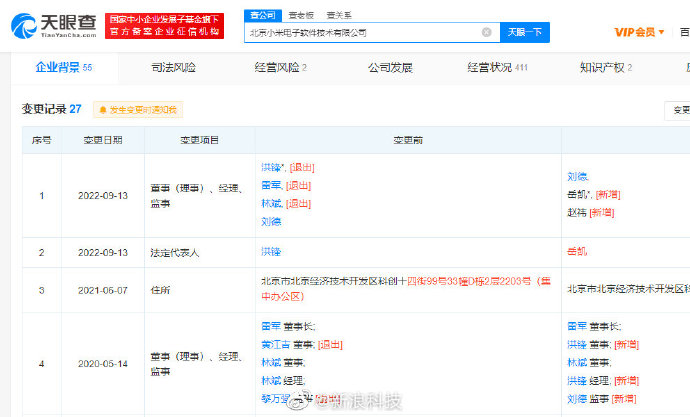This screenshot has width=690, height=417.
Task: Click the bell icon in the change-alert button
Action: click(102, 110)
